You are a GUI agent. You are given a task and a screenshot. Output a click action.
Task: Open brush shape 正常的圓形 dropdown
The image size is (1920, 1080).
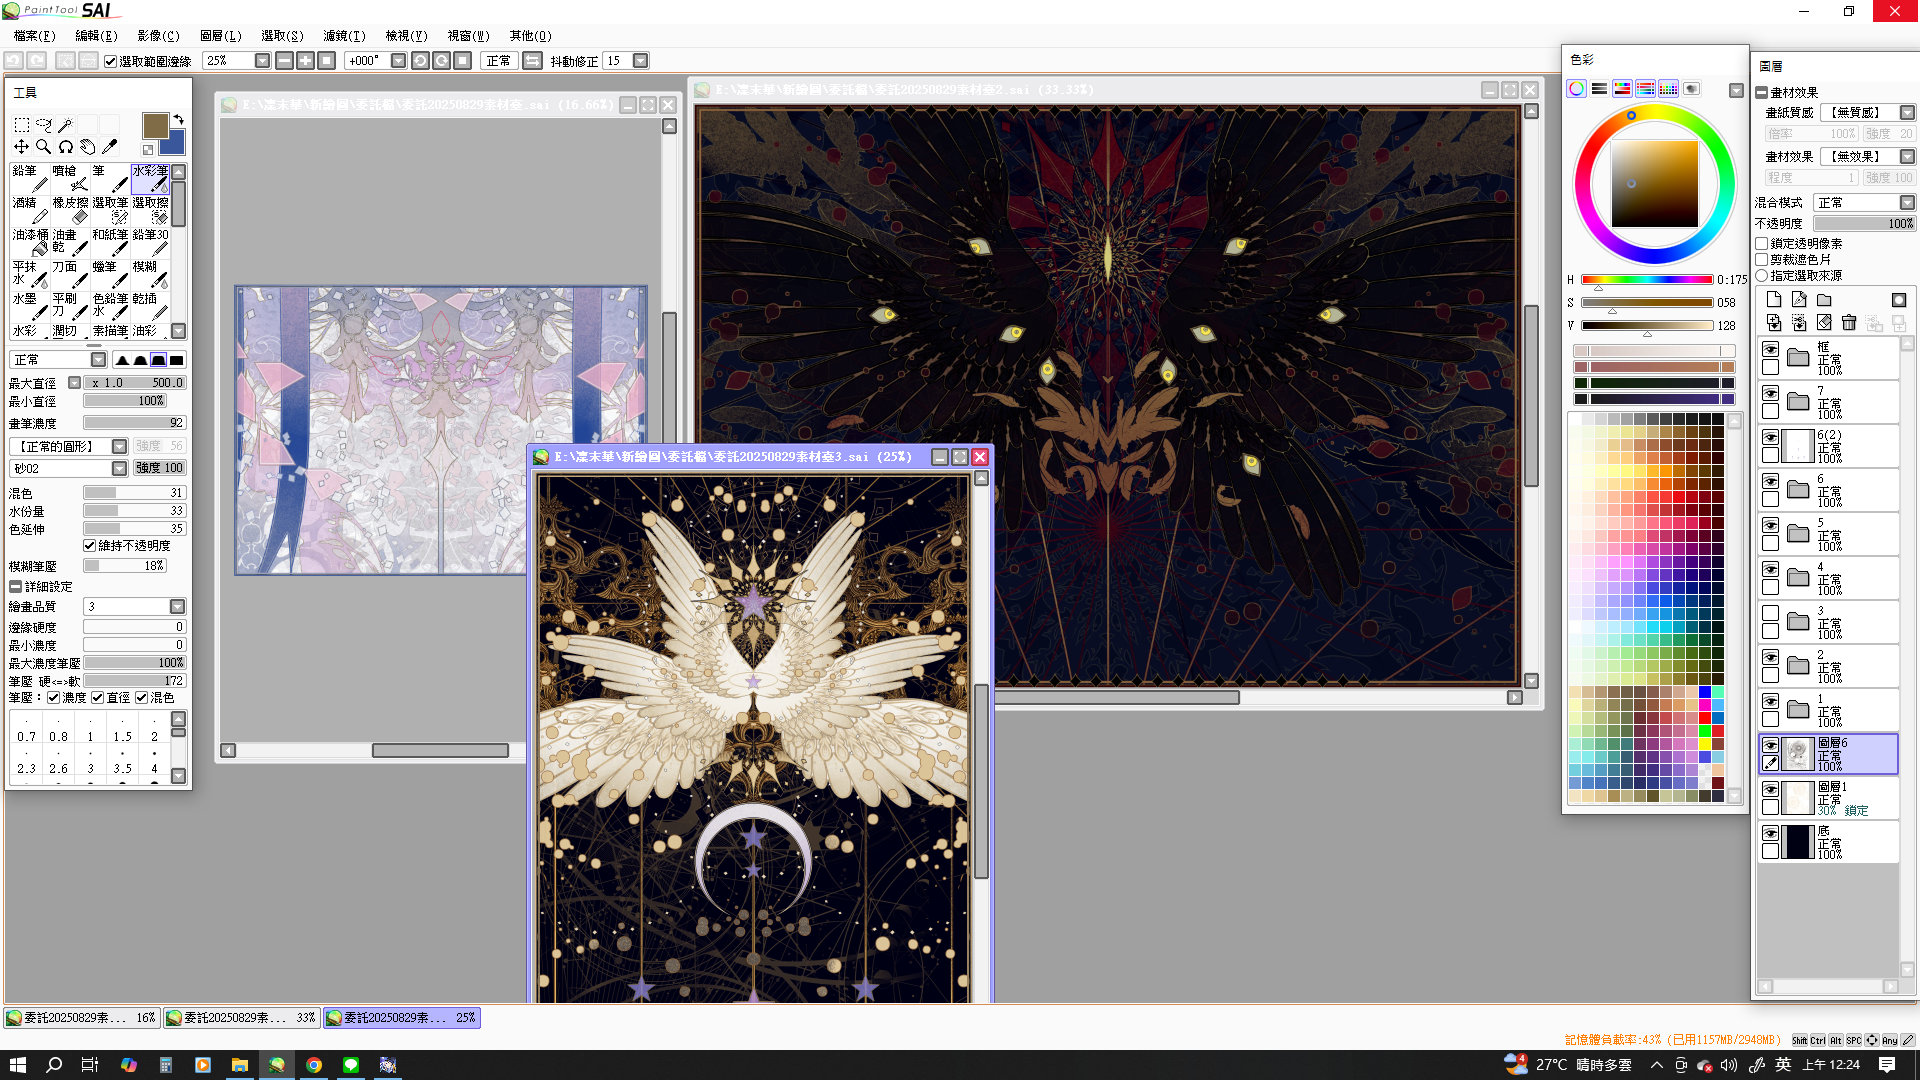pos(119,446)
